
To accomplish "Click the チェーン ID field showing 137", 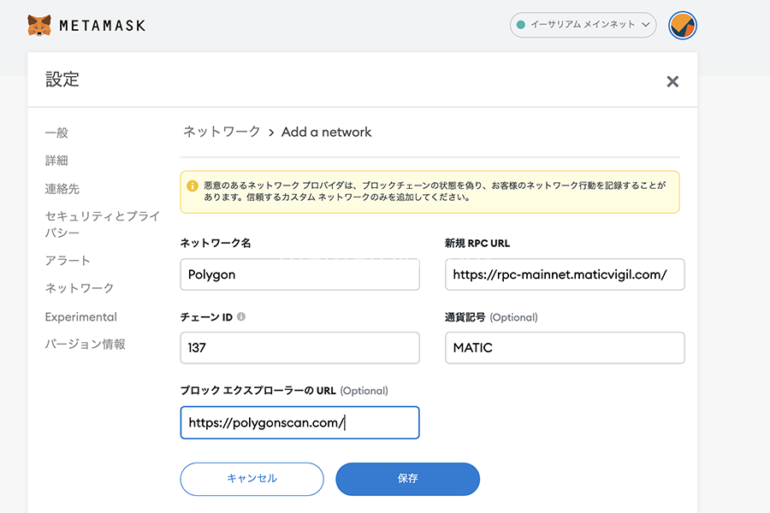I will (299, 348).
